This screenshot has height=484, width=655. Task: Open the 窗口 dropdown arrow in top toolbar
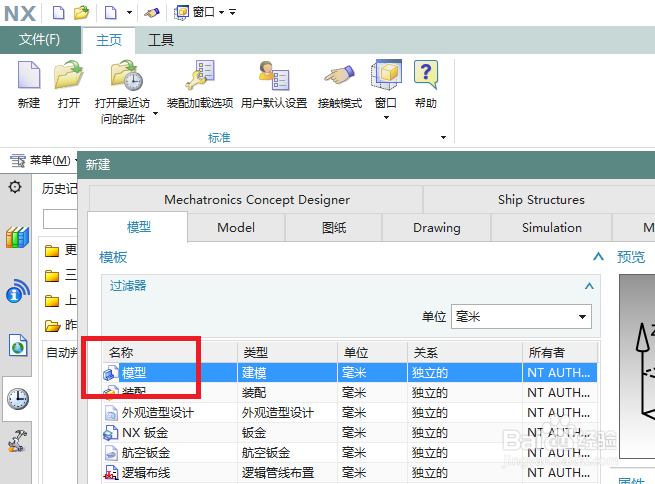(x=222, y=13)
